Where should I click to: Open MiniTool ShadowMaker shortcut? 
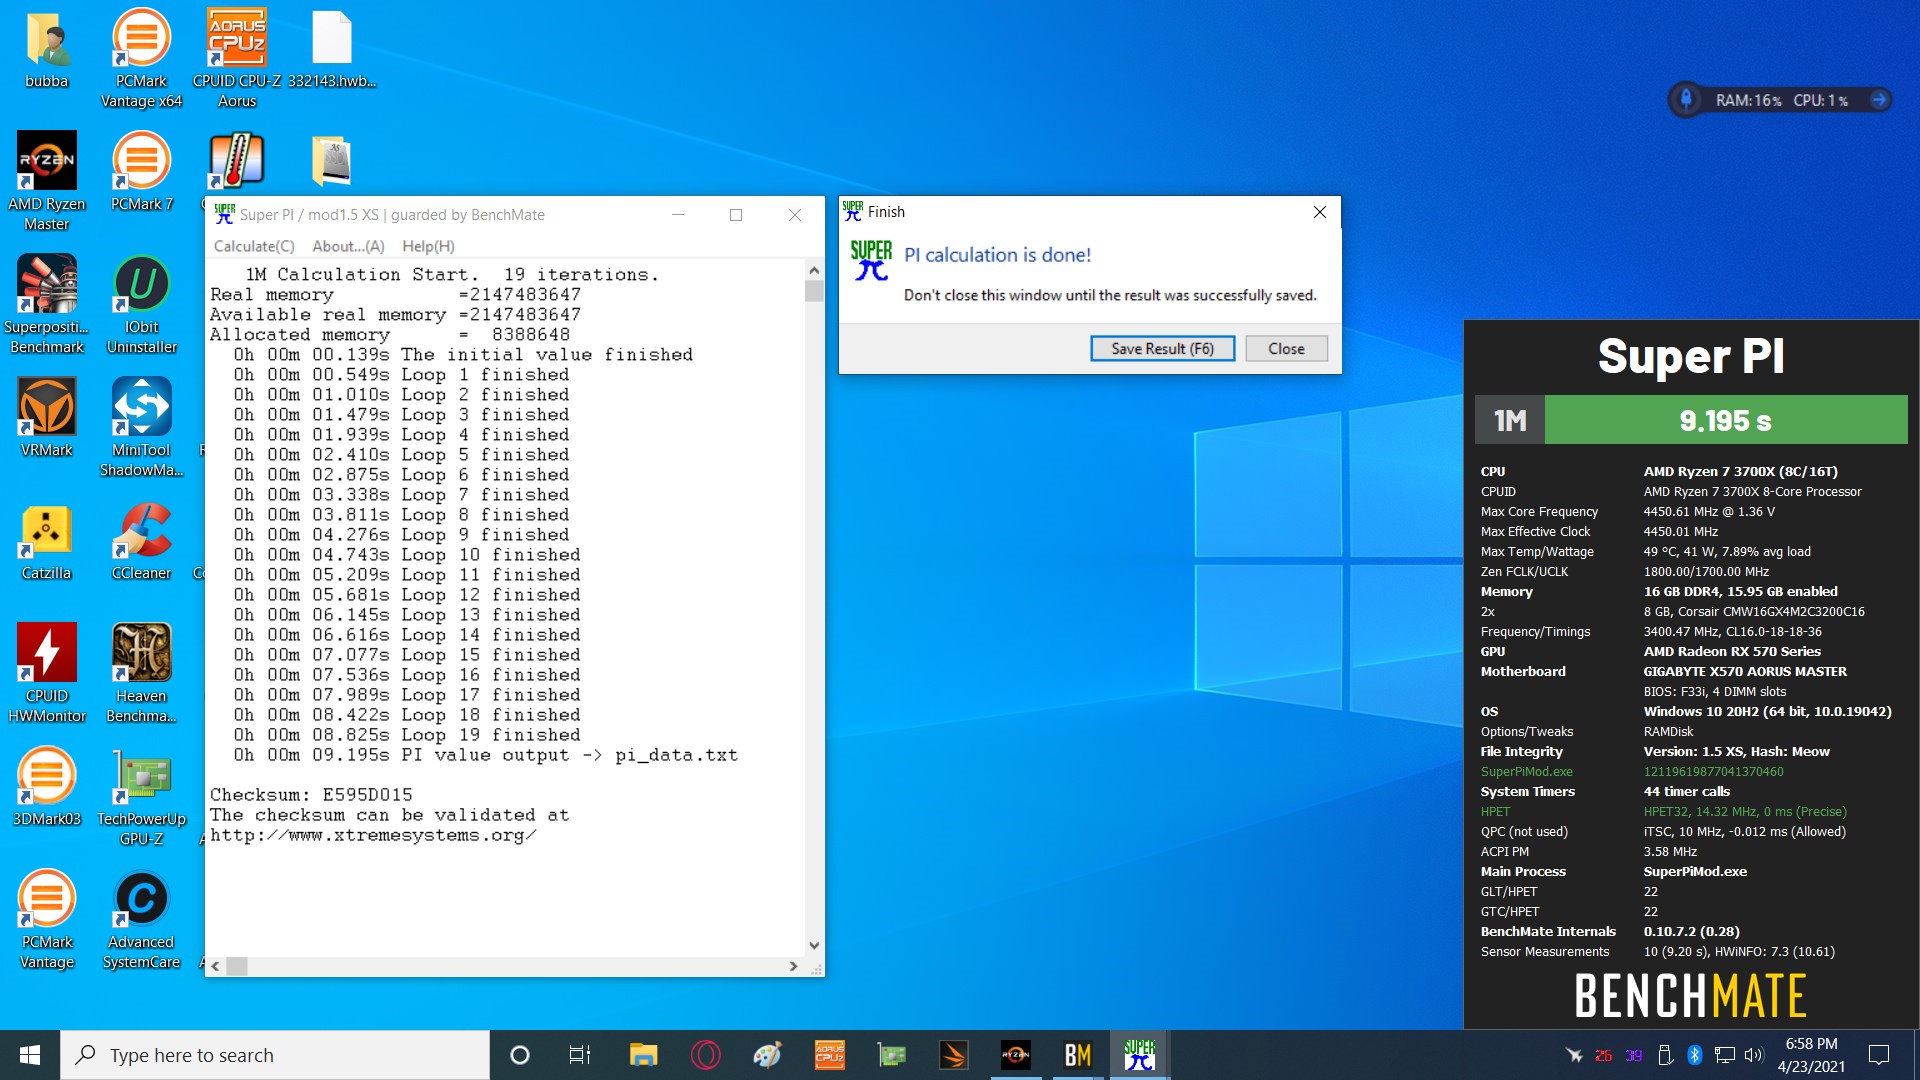tap(141, 427)
